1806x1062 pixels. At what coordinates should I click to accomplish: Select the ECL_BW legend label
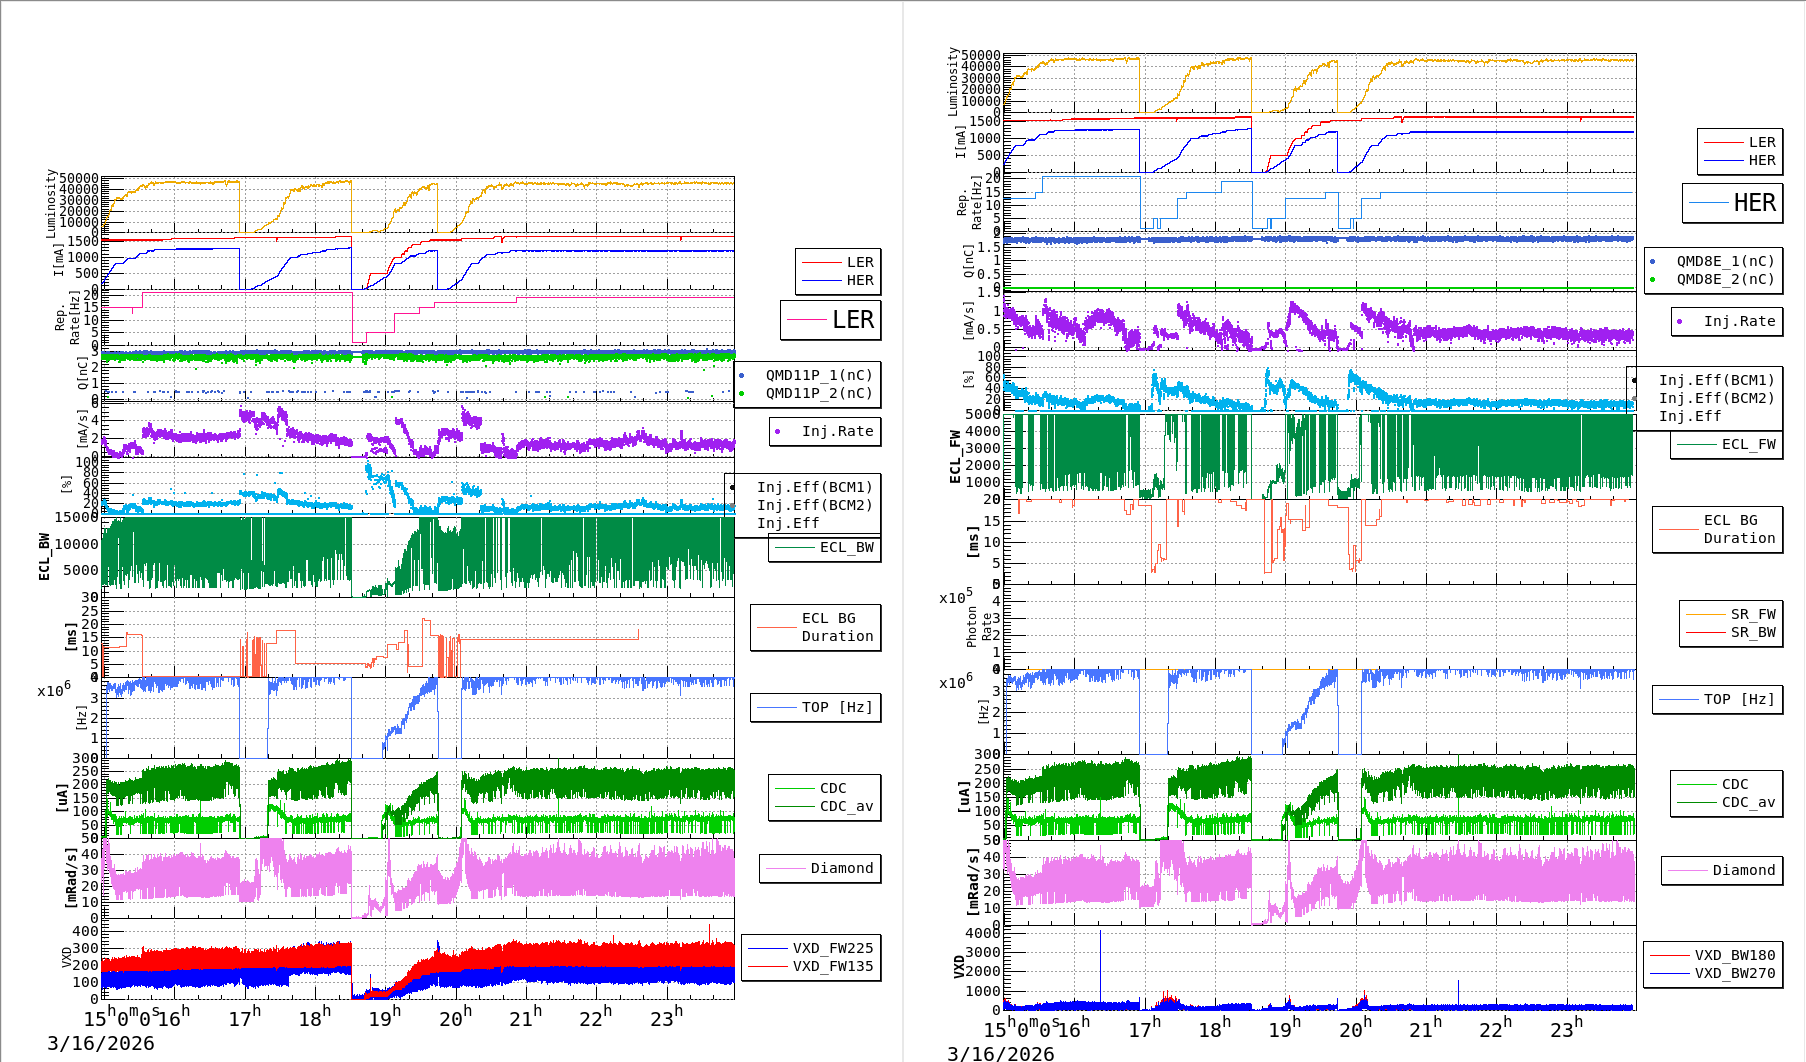[x=846, y=547]
